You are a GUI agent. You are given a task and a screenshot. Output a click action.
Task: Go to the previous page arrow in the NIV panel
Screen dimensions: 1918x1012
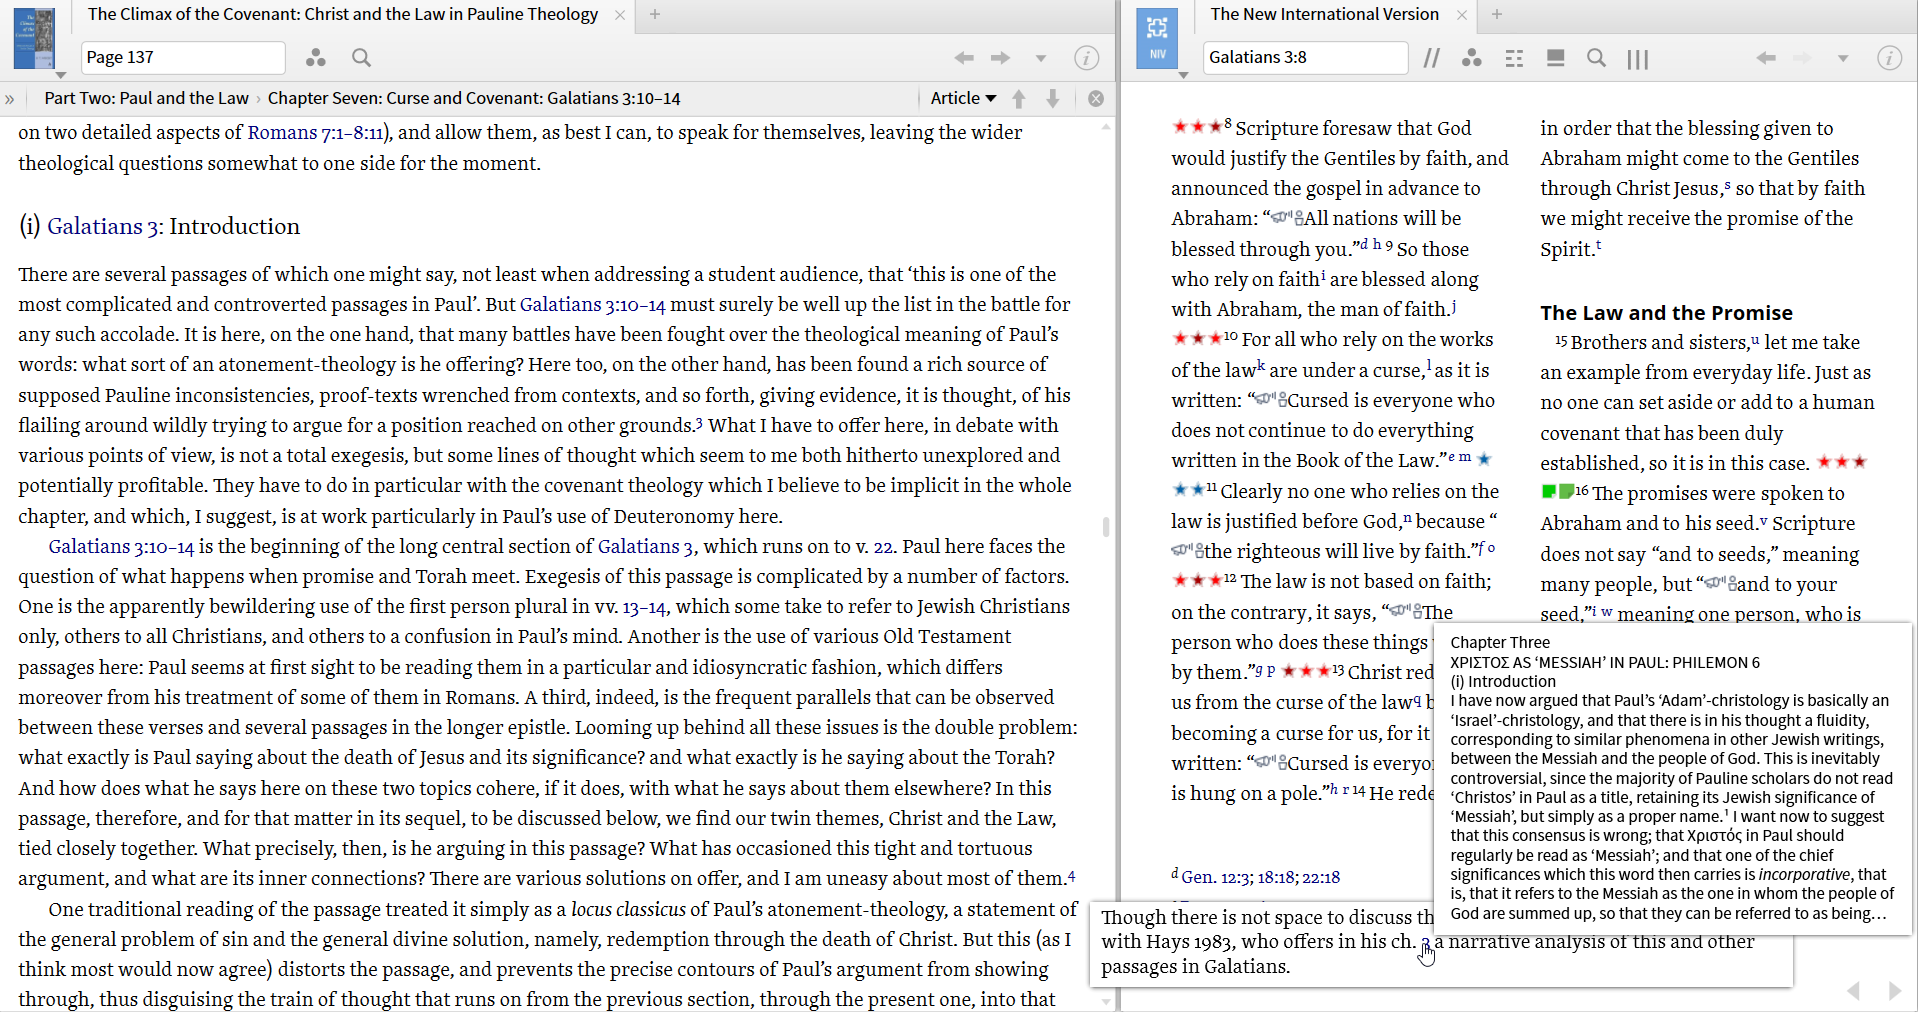tap(1853, 990)
